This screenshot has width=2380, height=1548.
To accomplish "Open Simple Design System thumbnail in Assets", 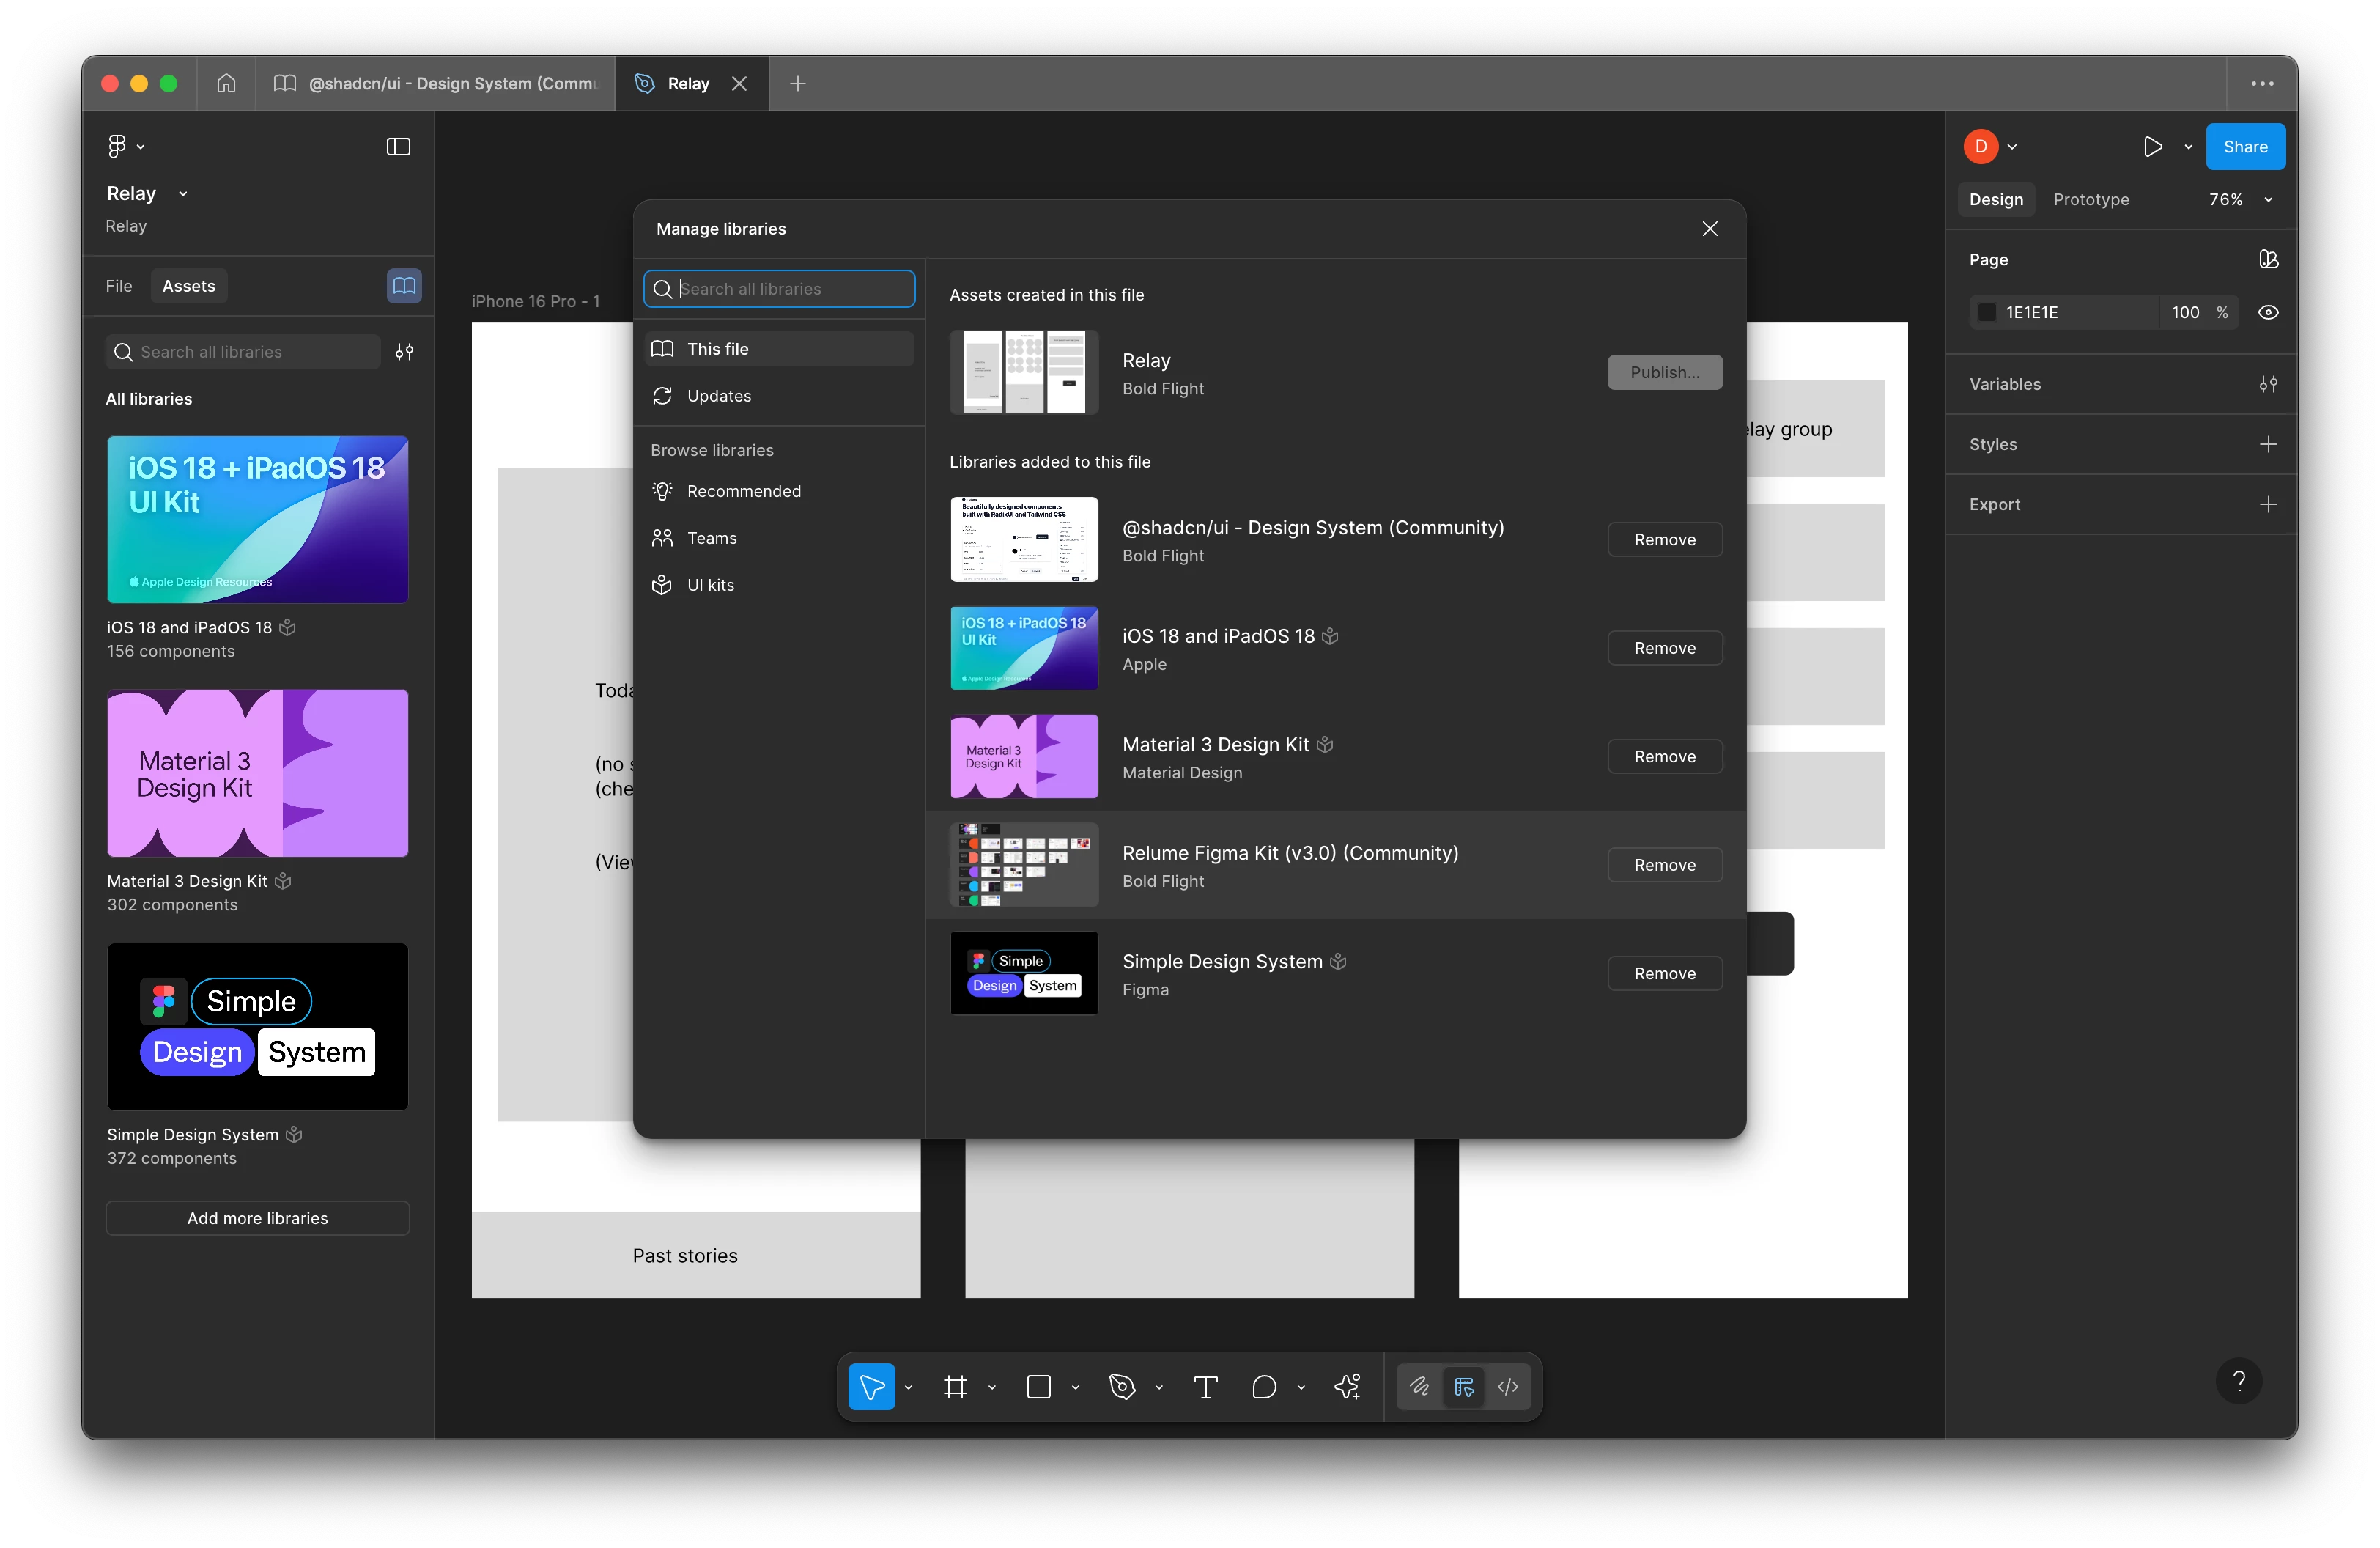I will click(257, 1026).
